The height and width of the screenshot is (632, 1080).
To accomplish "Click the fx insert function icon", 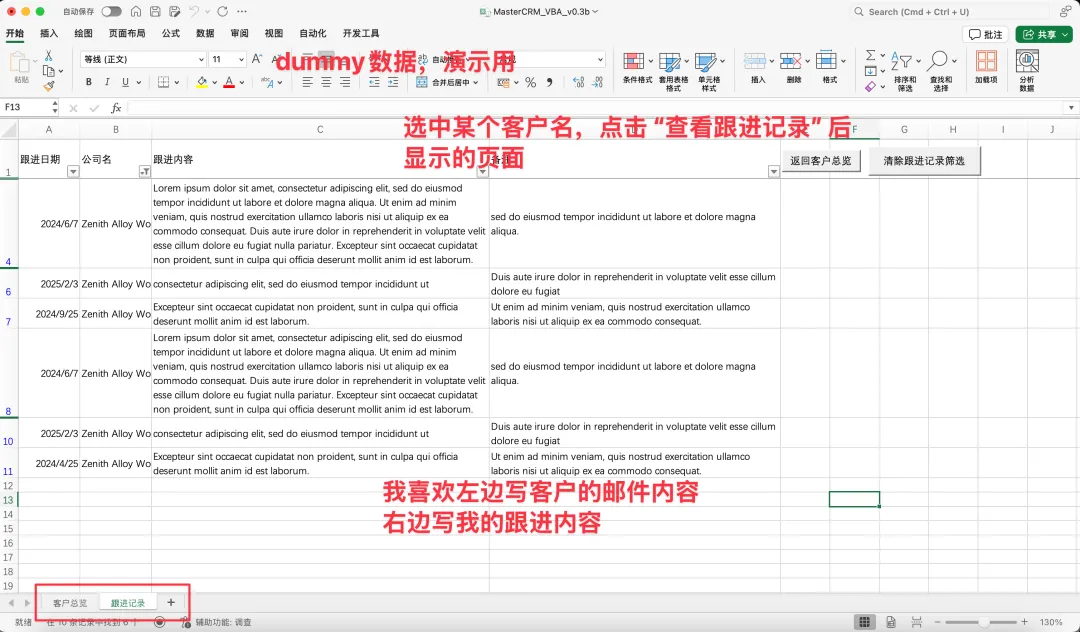I will [116, 107].
